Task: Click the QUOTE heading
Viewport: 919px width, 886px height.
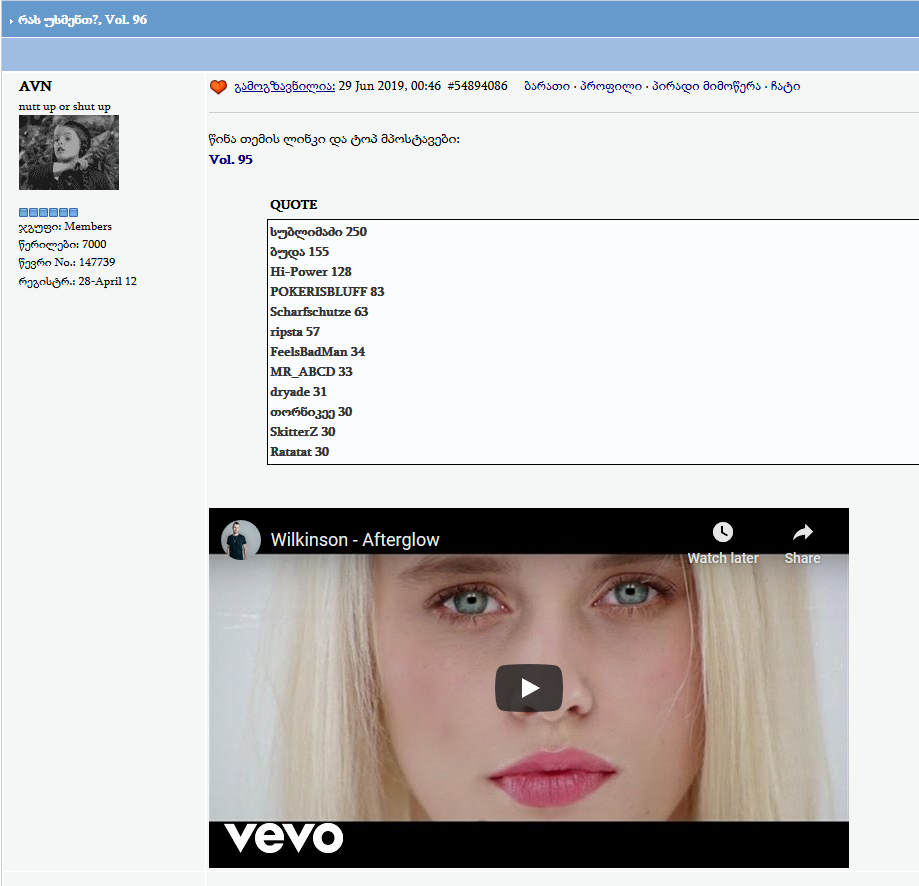Action: (x=293, y=205)
